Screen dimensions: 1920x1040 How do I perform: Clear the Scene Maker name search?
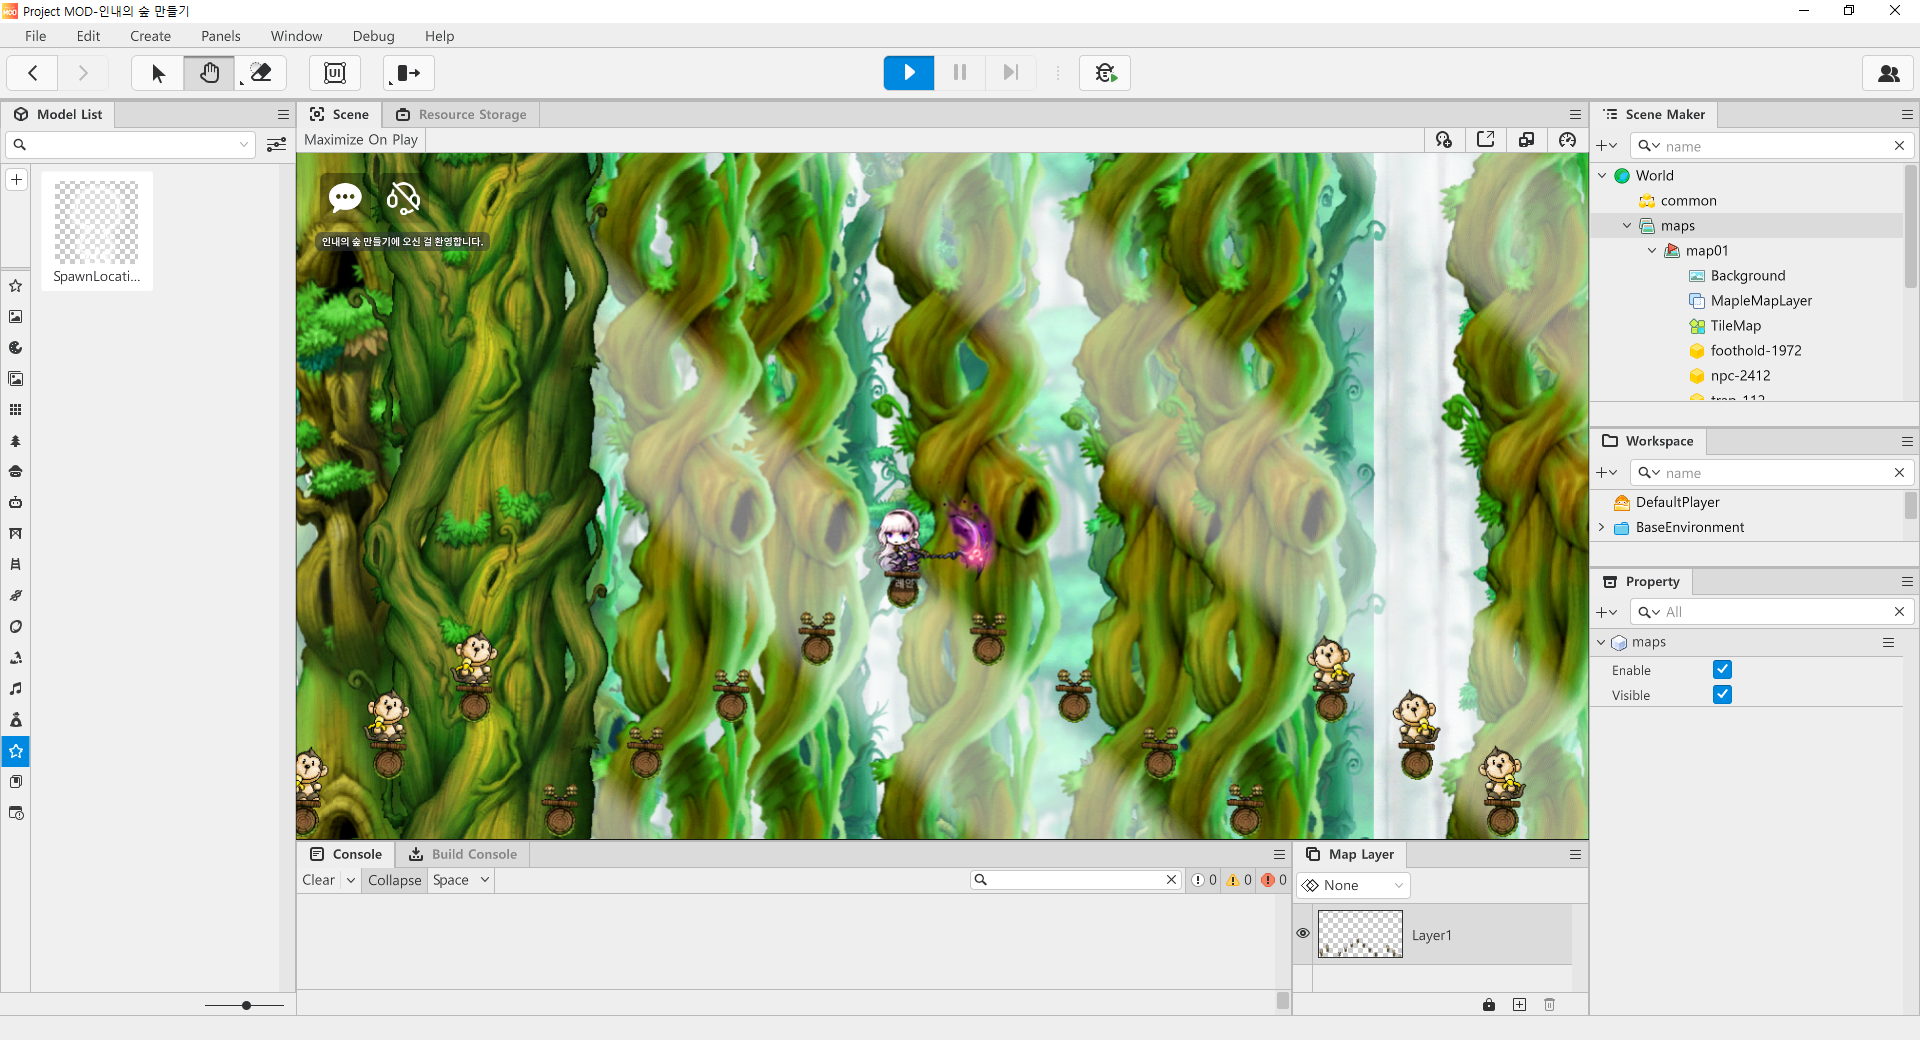click(x=1899, y=146)
